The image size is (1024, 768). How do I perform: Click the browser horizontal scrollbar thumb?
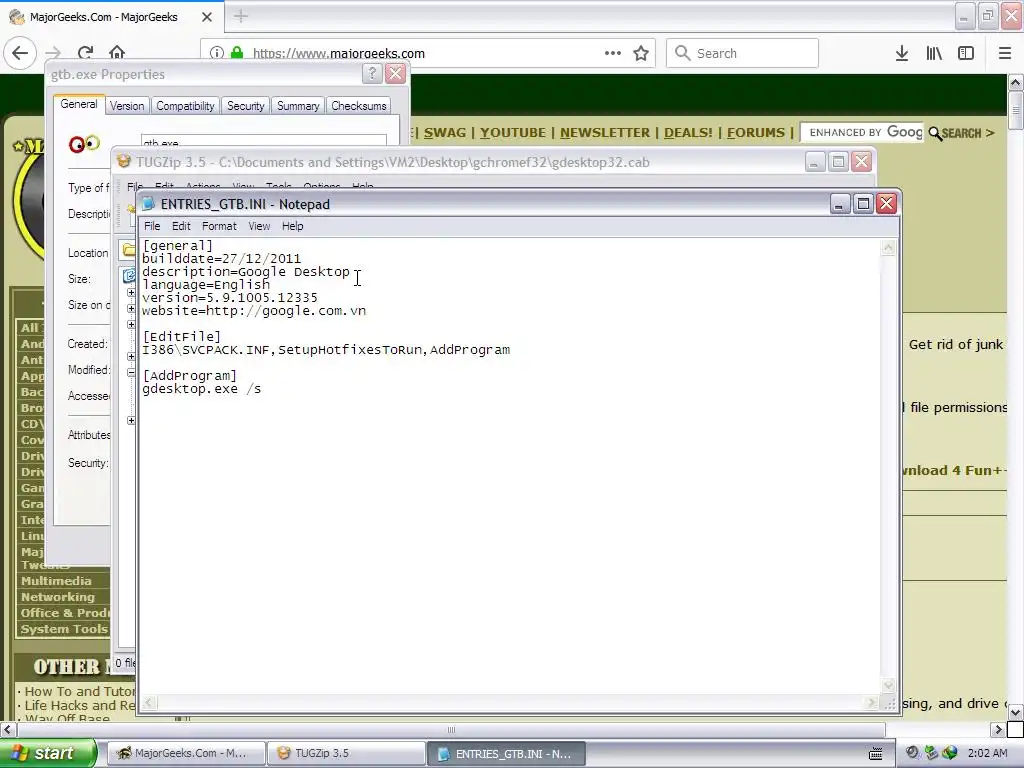pos(451,729)
